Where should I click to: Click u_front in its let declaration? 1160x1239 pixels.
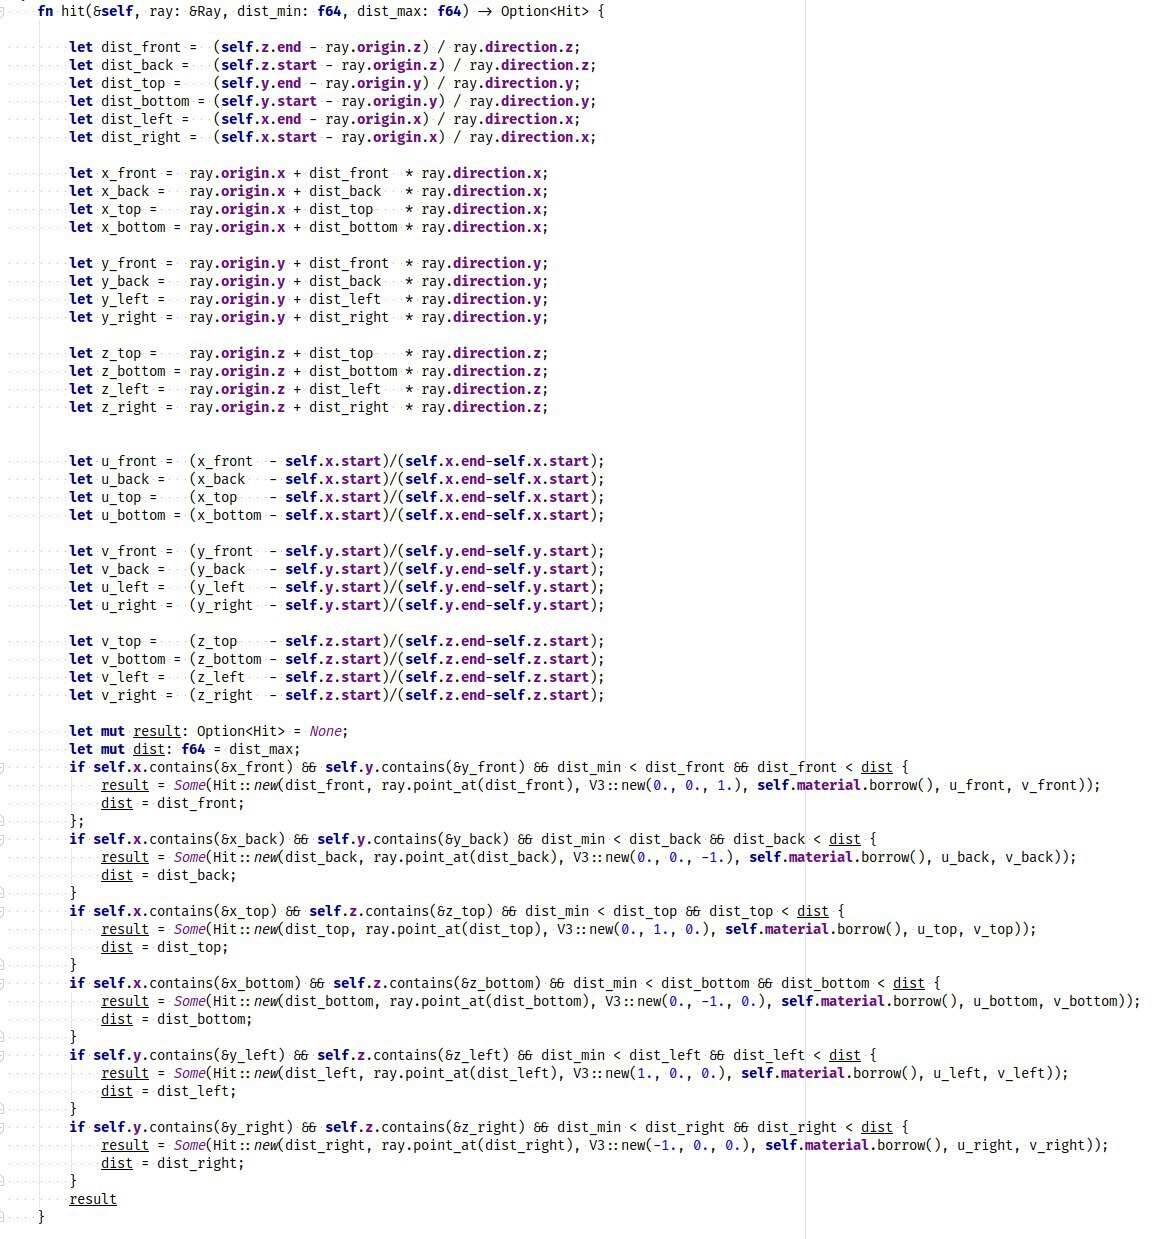(x=129, y=461)
